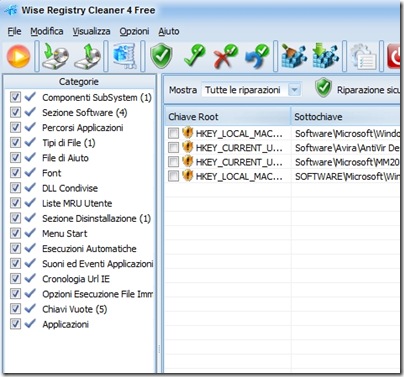Select the Cronologia Url IE category
Image resolution: width=404 pixels, height=377 pixels.
point(76,279)
